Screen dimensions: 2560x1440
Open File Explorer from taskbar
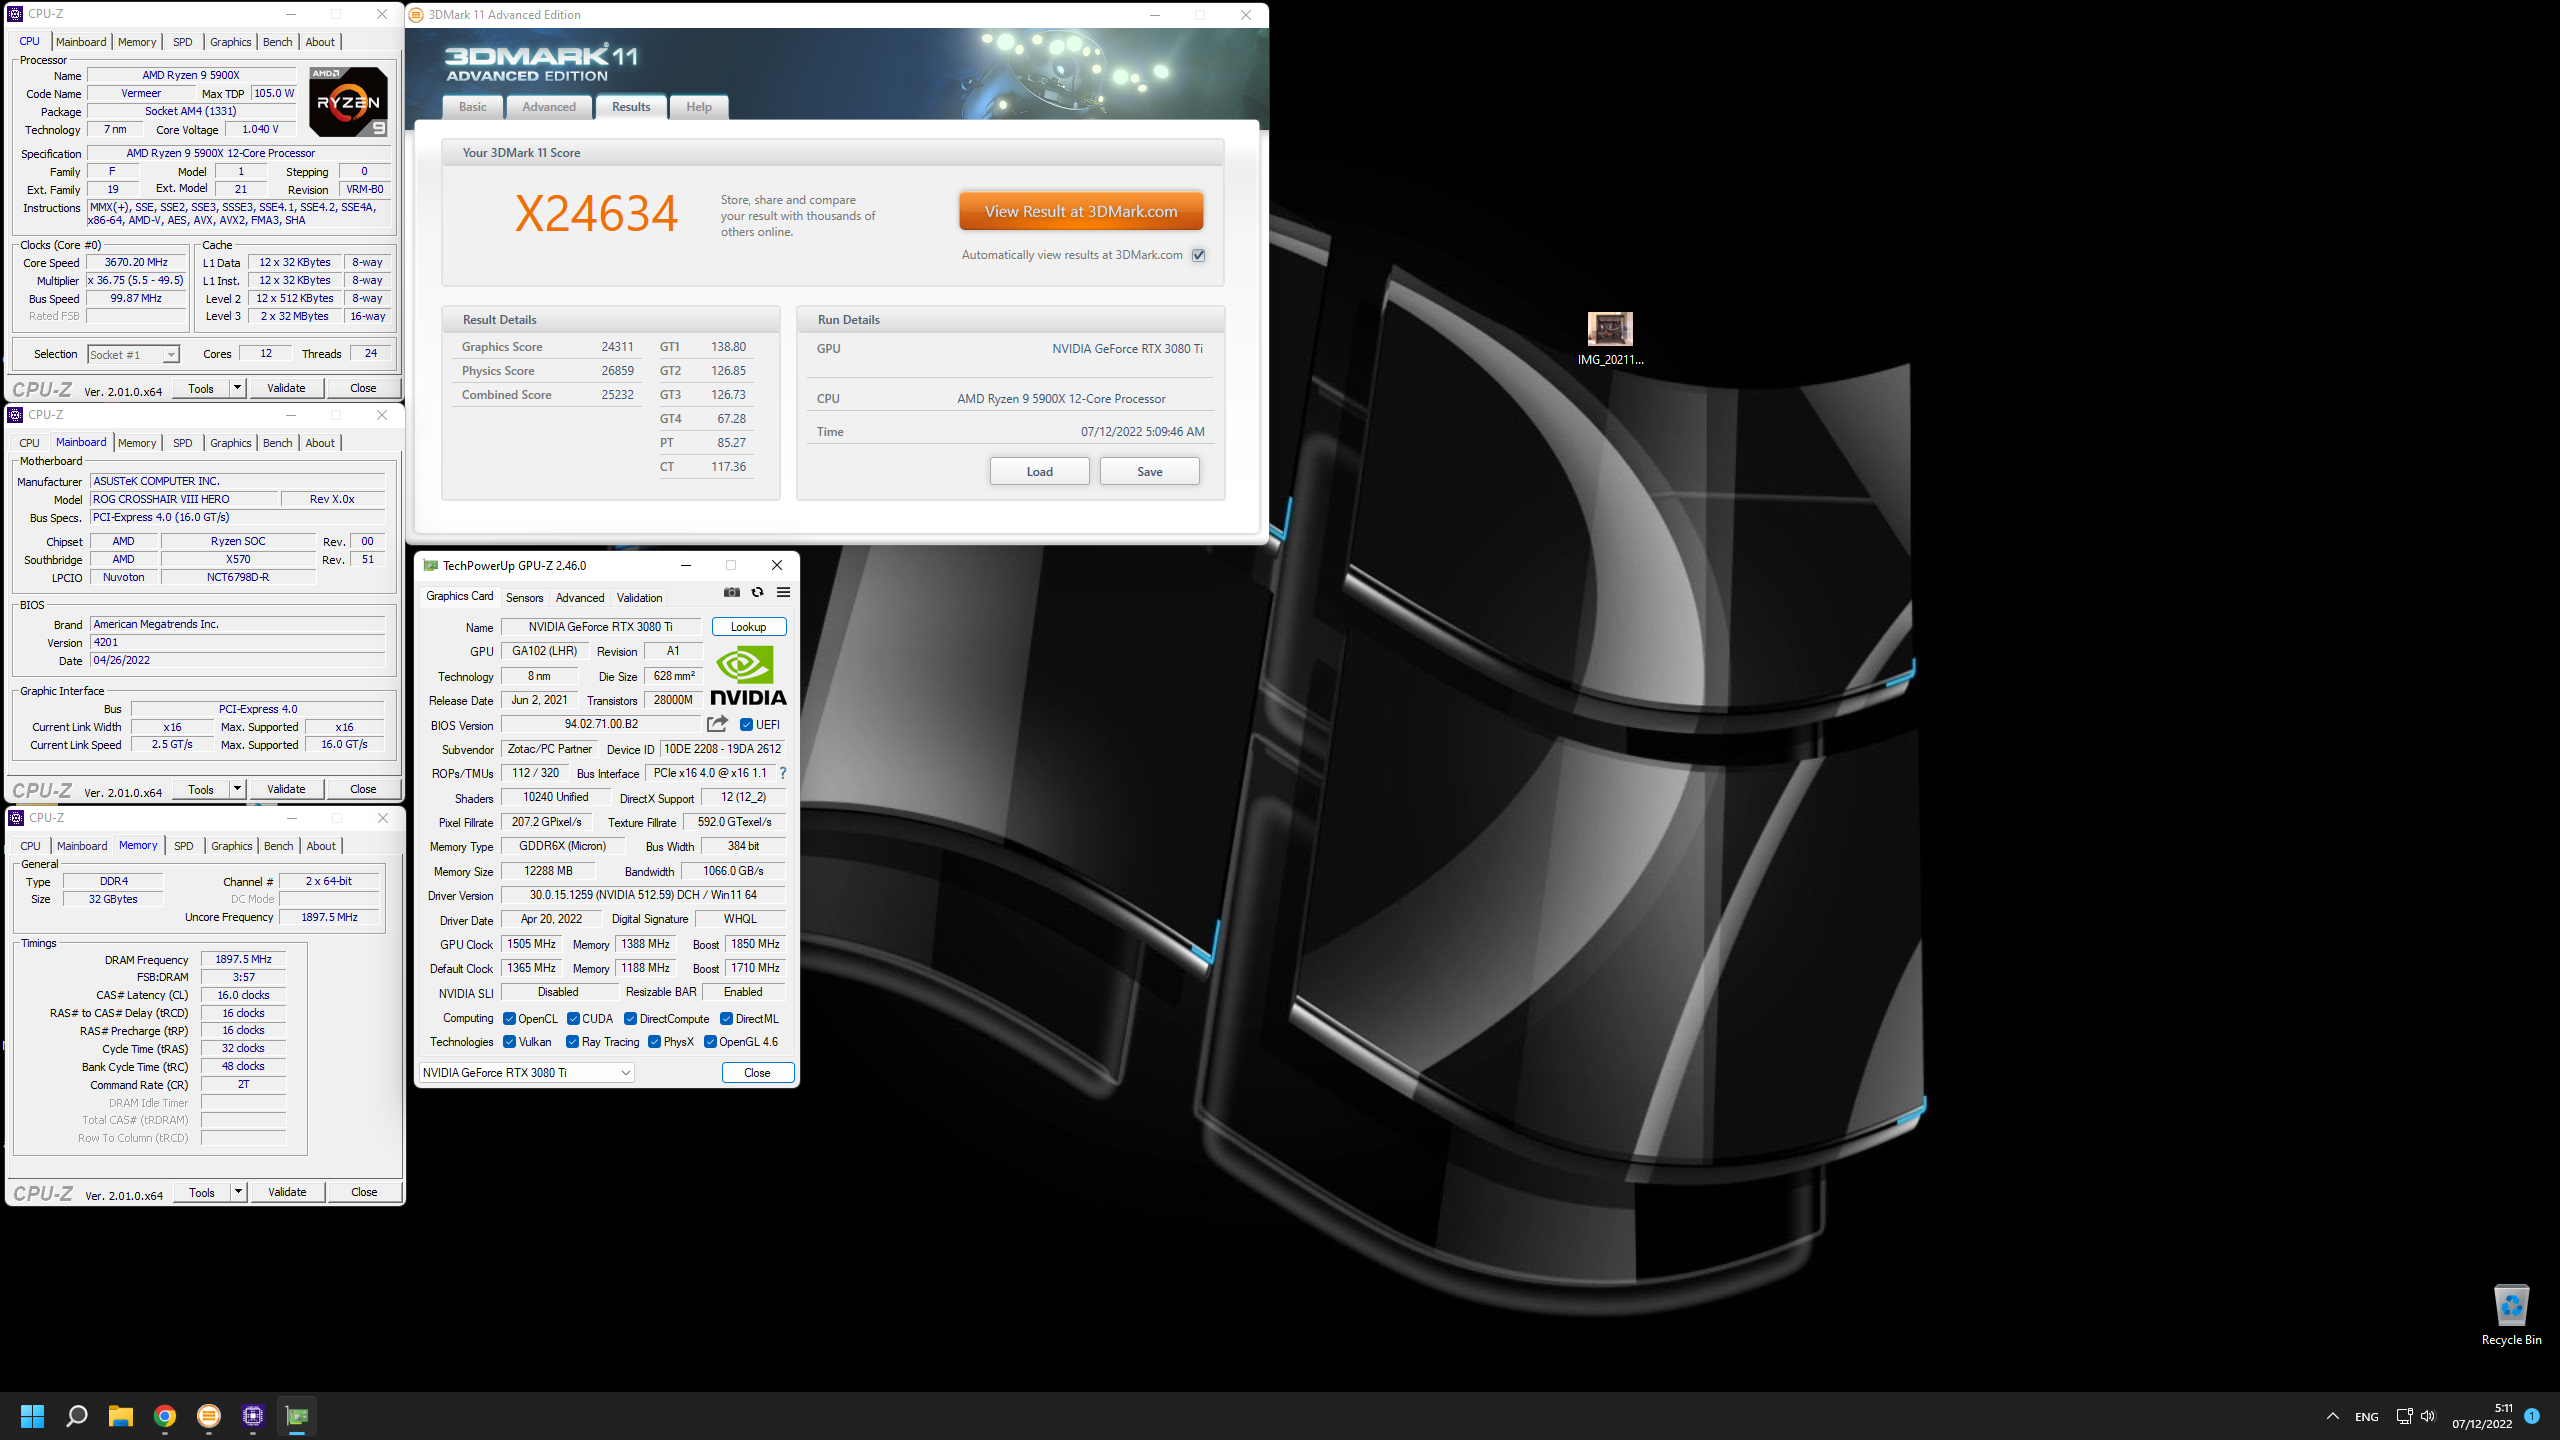[x=121, y=1416]
